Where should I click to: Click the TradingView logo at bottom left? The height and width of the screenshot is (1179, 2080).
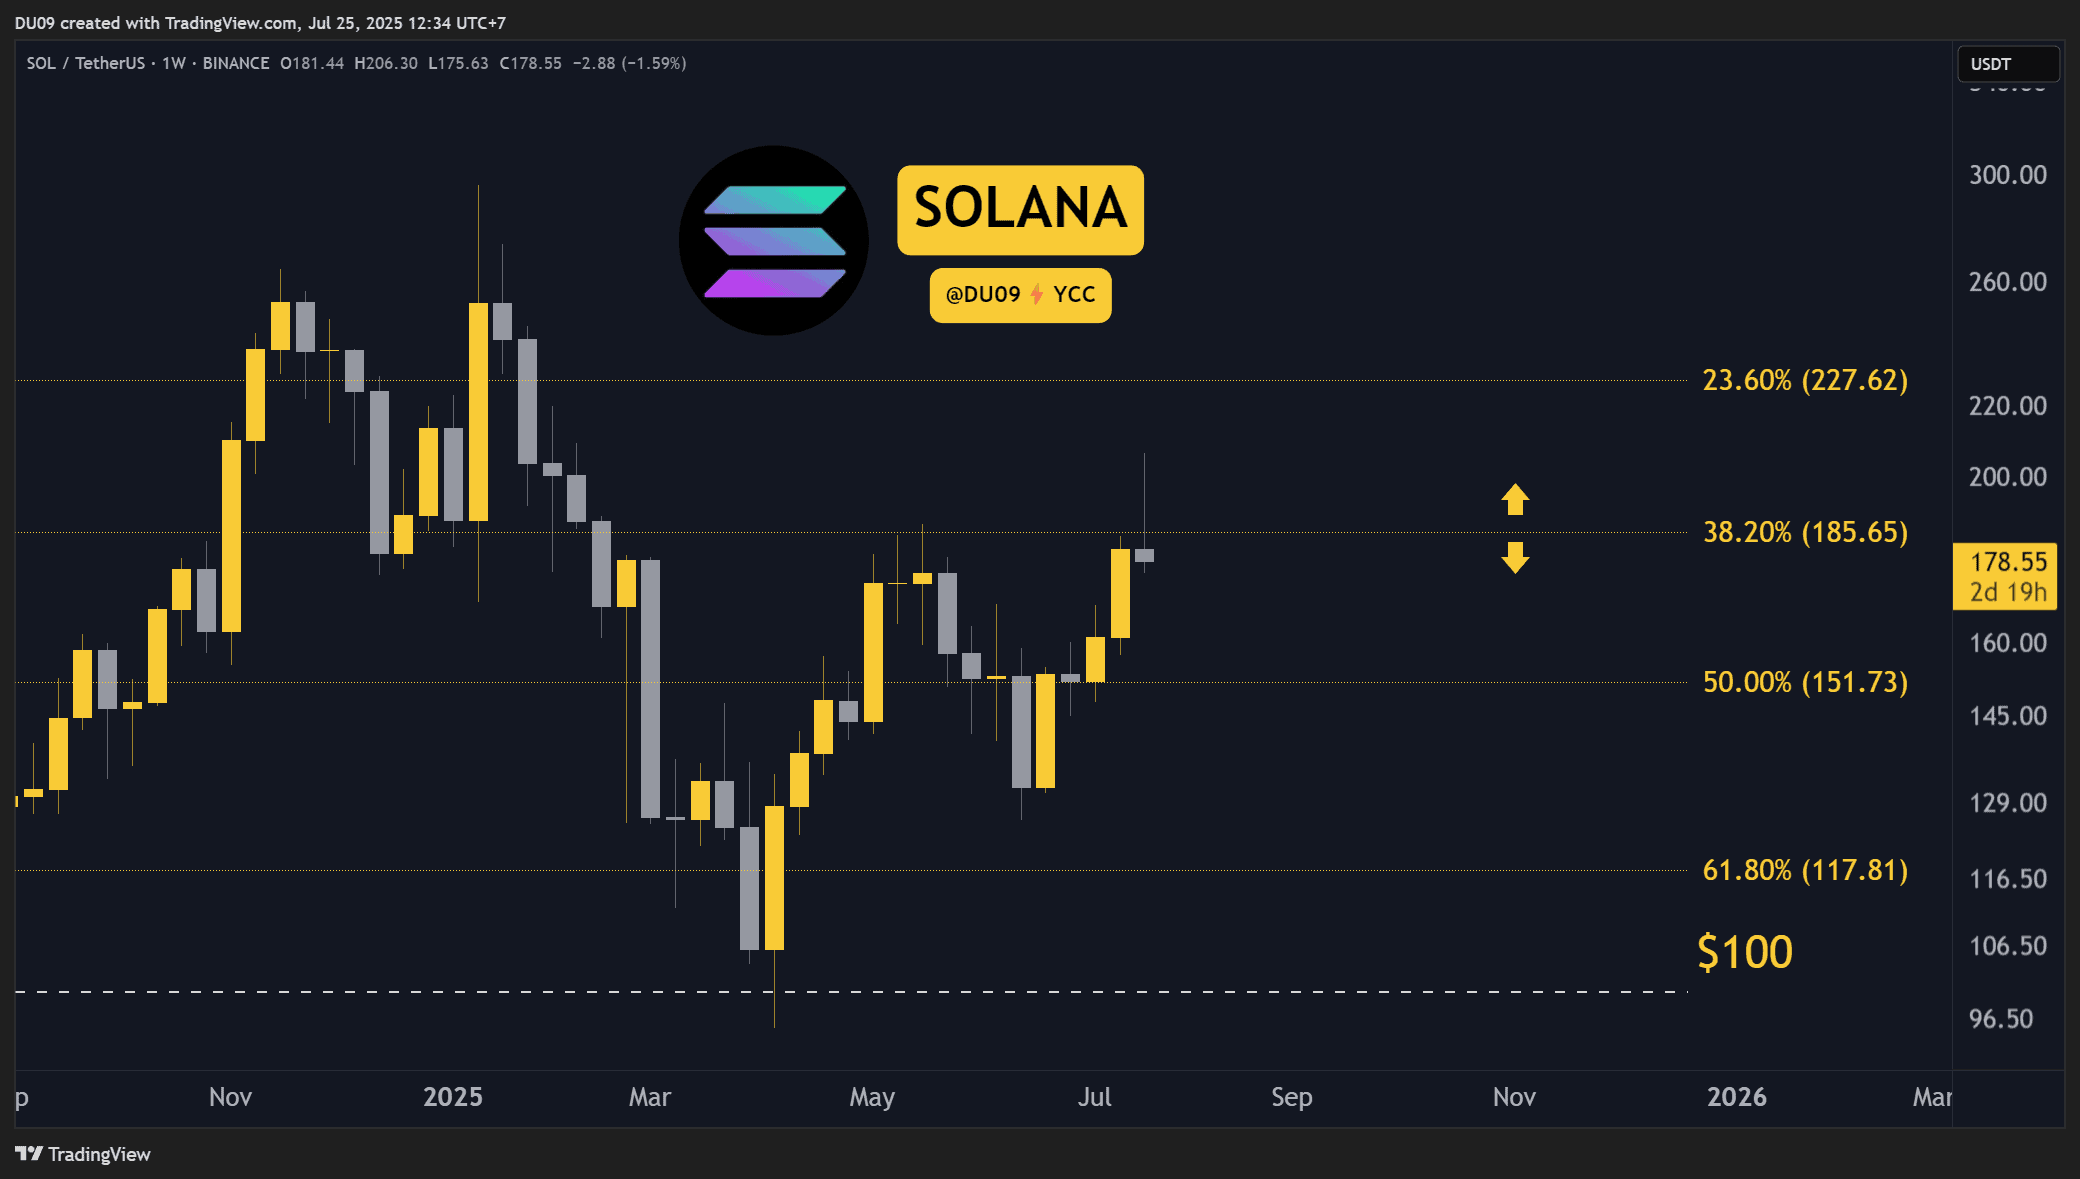83,1154
